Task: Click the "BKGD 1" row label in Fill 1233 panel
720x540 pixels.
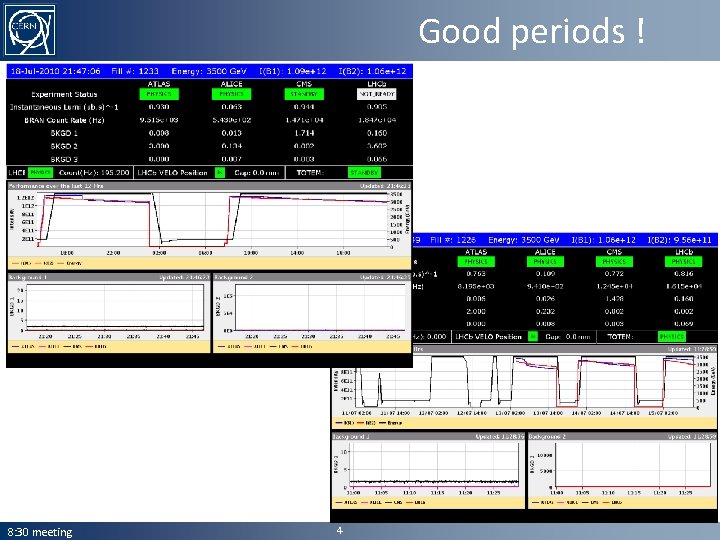Action: (64, 133)
